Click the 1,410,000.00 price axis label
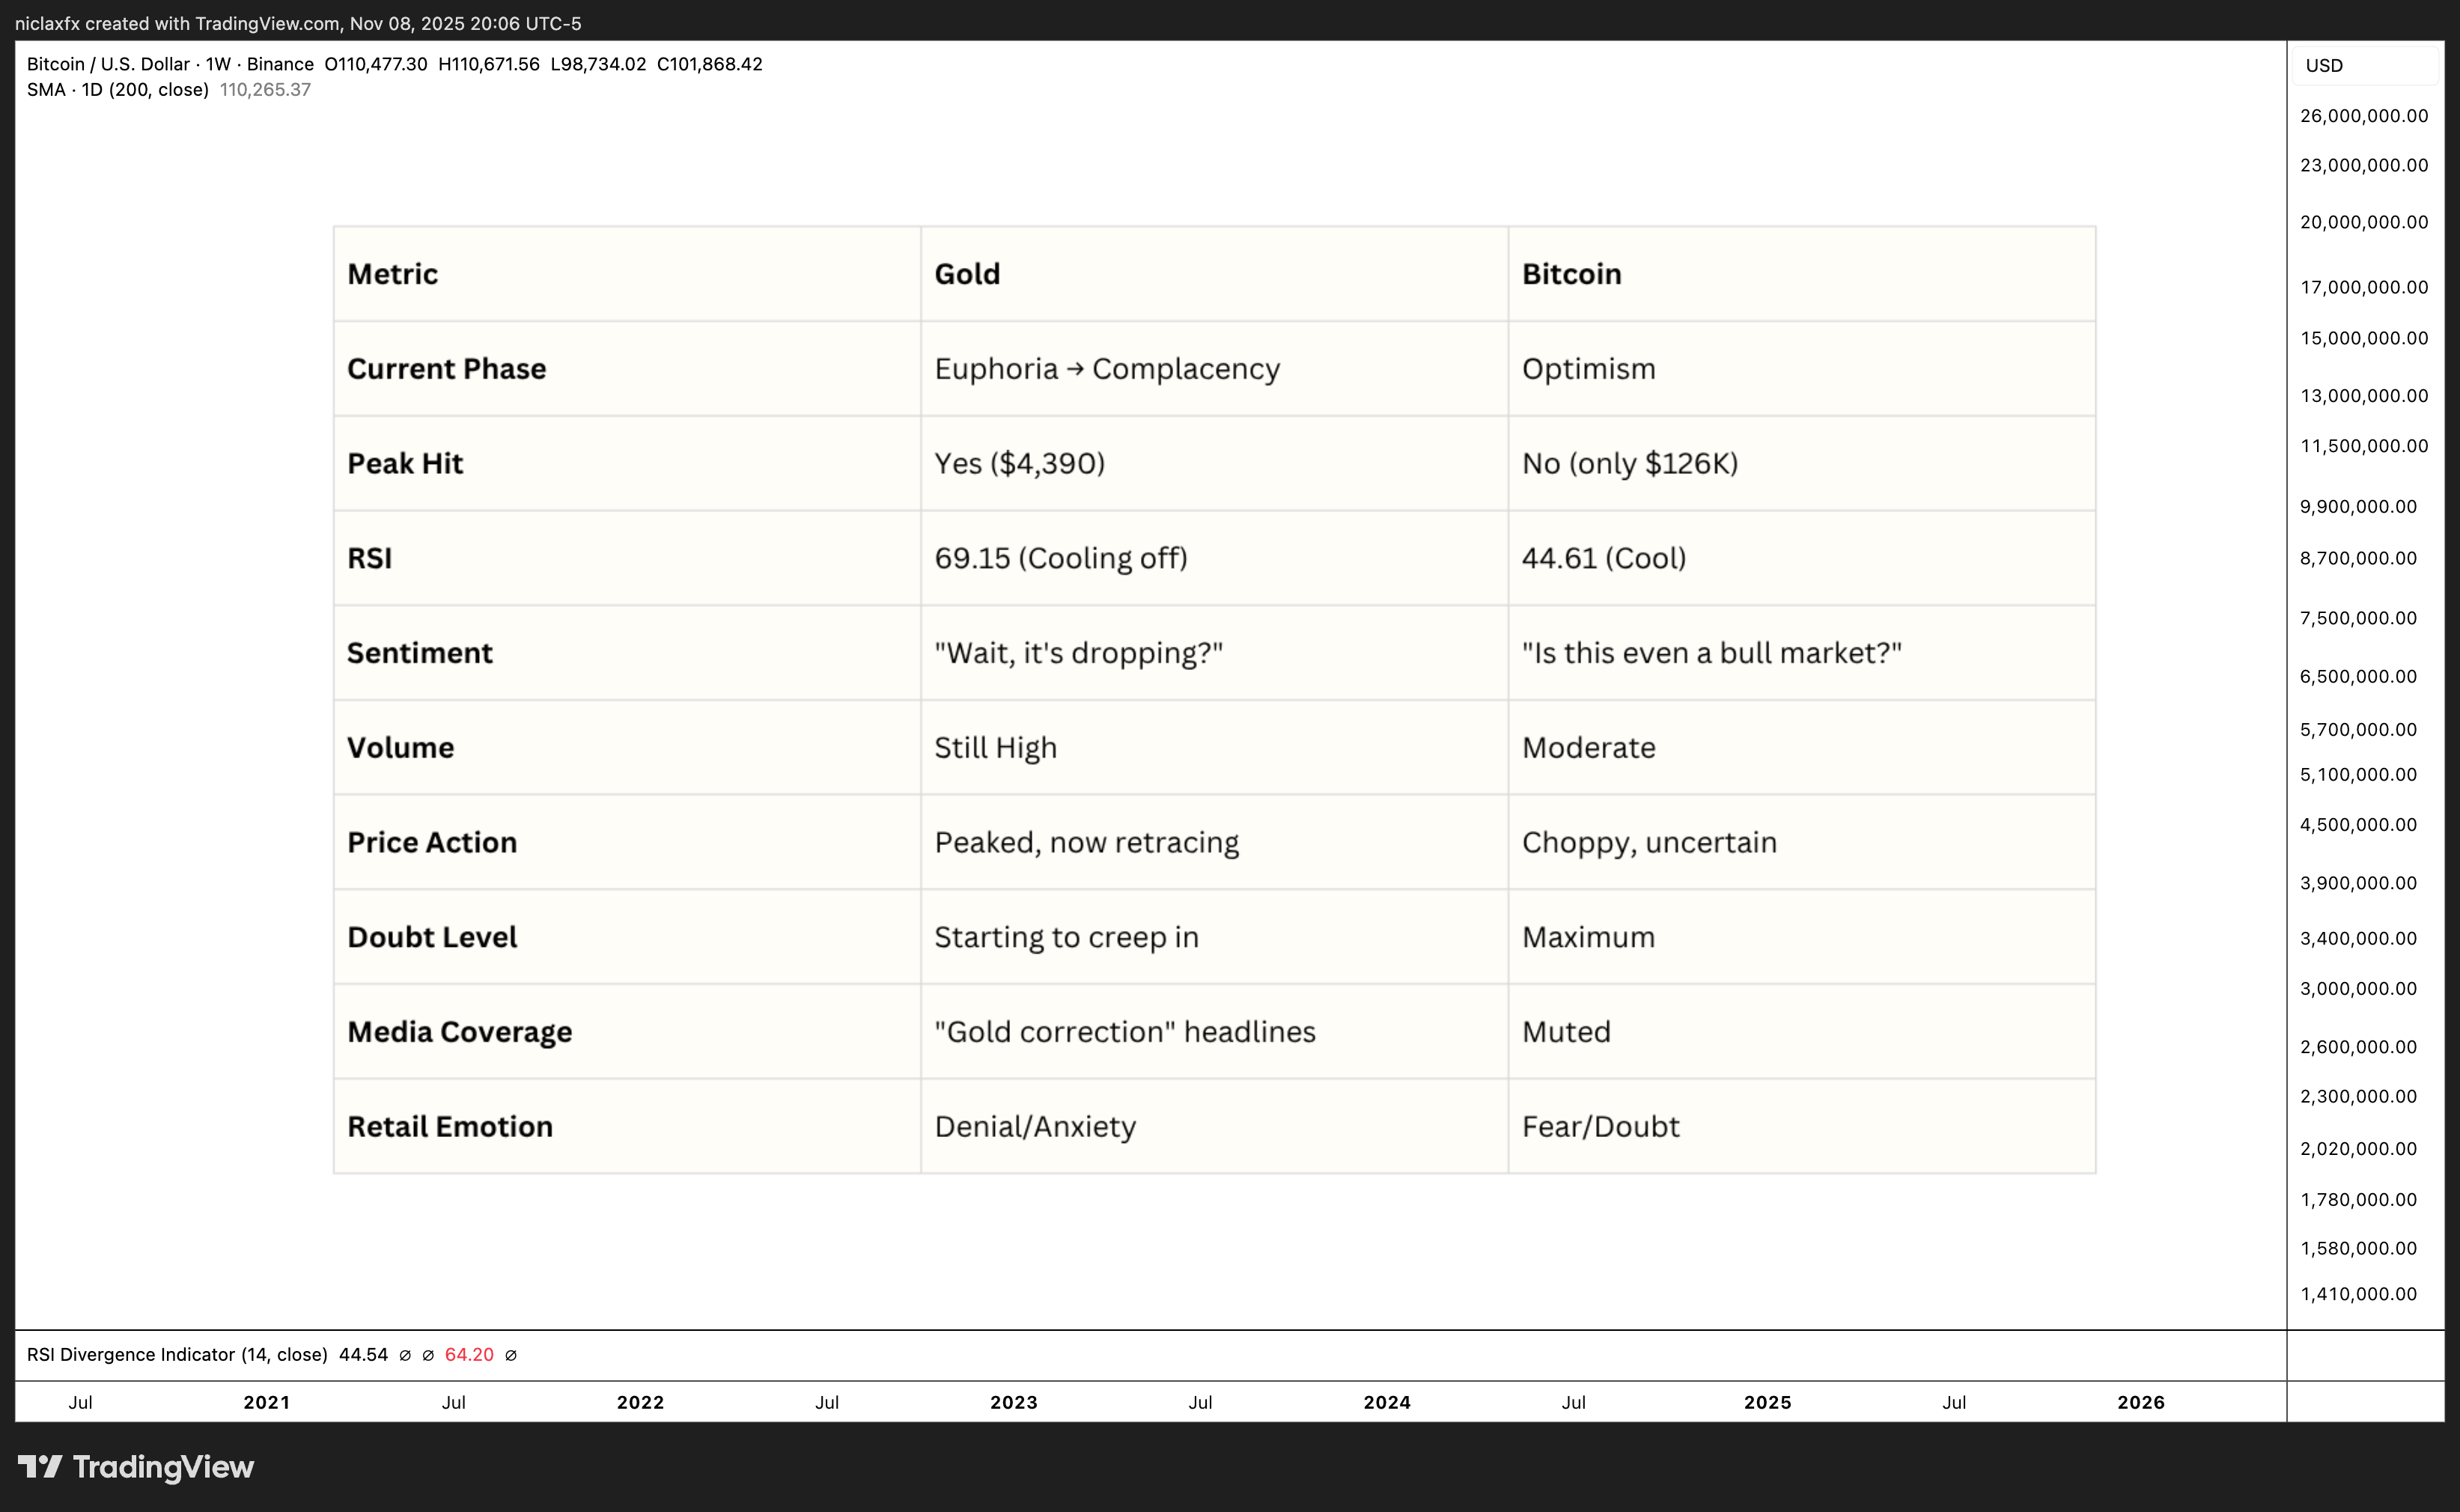Viewport: 2460px width, 1512px height. pyautogui.click(x=2358, y=1294)
